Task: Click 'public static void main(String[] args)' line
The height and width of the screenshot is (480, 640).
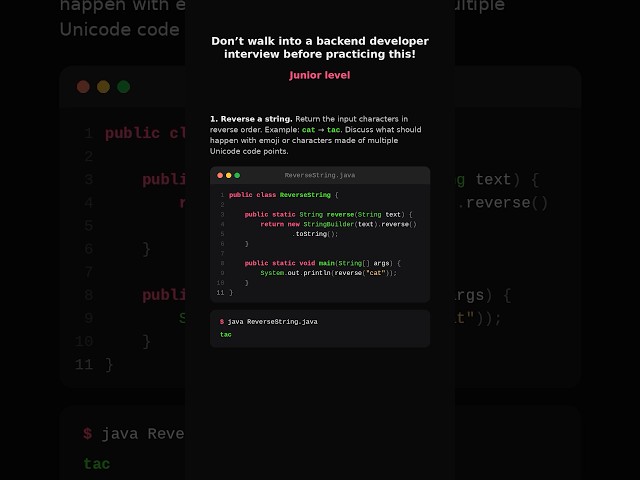Action: pos(322,263)
